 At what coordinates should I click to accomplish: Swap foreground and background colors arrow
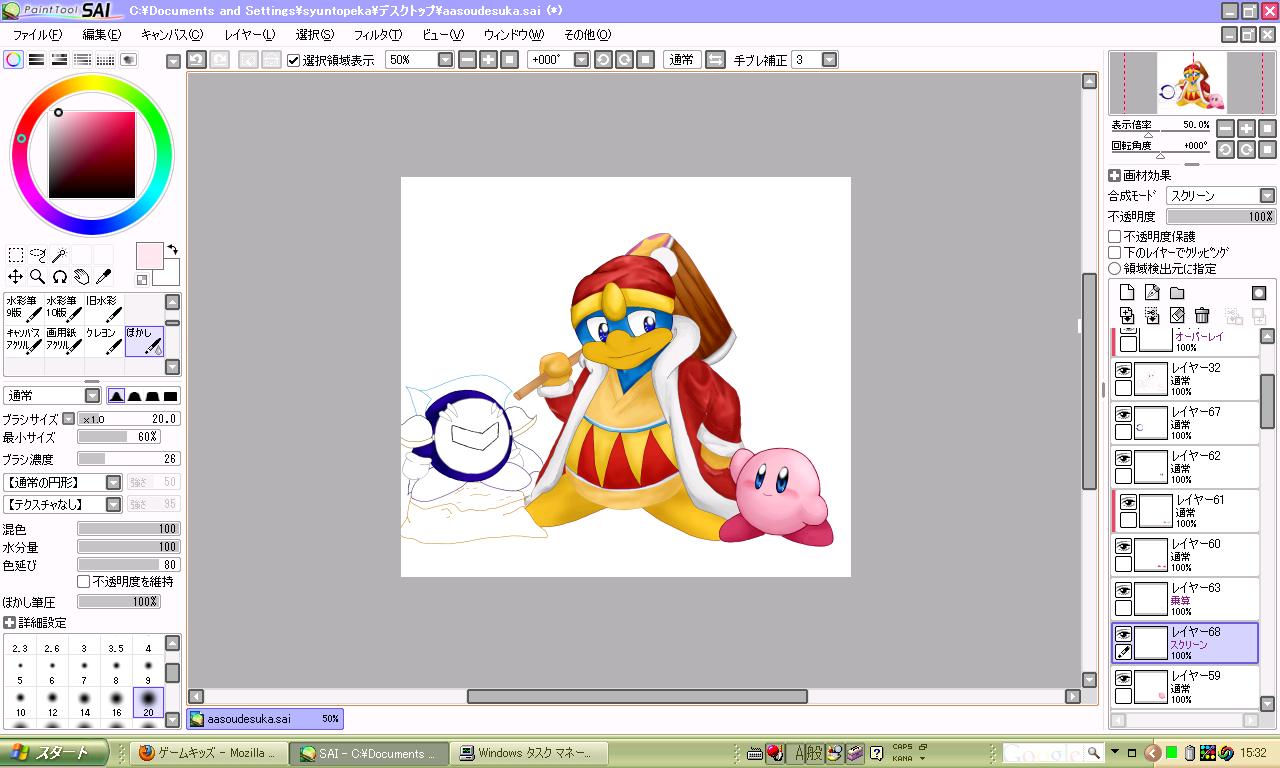tap(173, 249)
